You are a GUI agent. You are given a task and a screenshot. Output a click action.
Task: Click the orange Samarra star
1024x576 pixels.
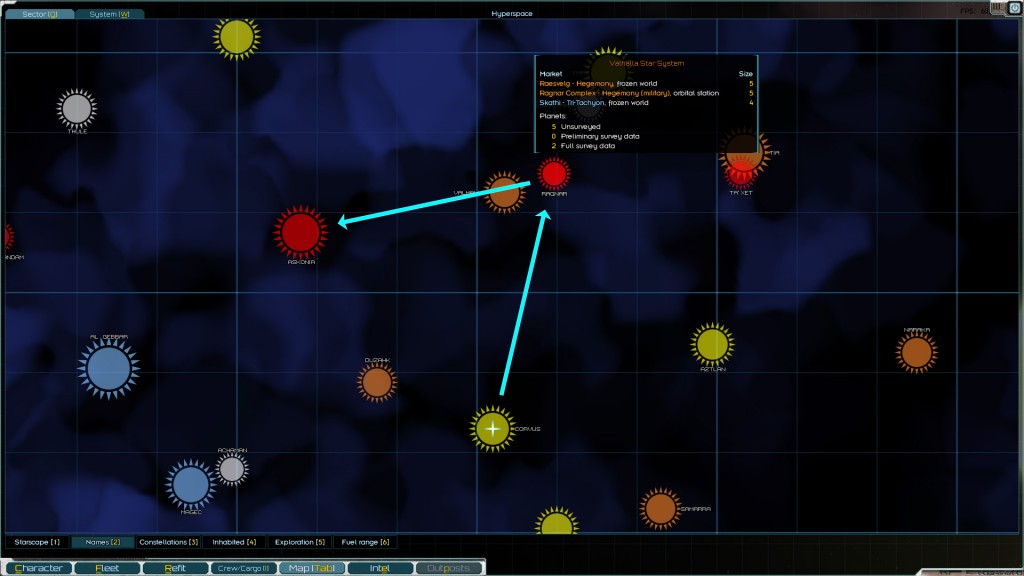click(660, 508)
